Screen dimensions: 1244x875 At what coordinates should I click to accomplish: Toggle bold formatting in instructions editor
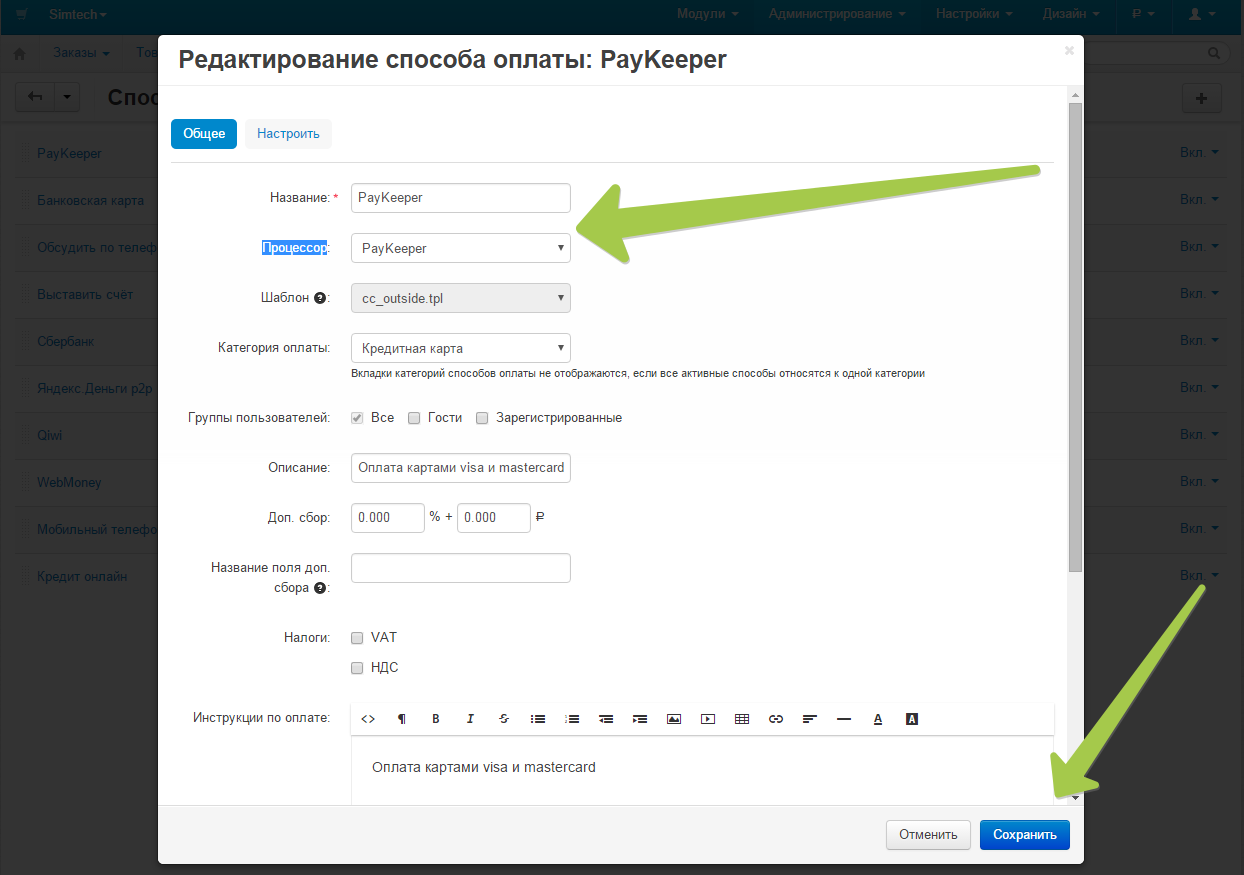pyautogui.click(x=436, y=719)
